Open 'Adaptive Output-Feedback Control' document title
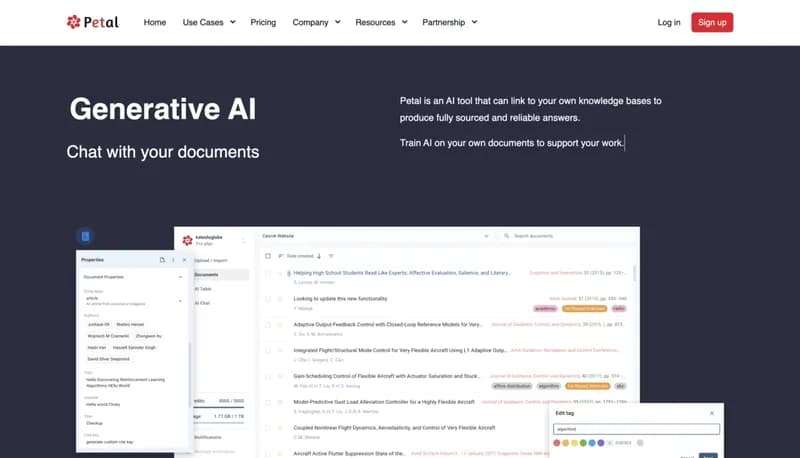 [x=388, y=324]
